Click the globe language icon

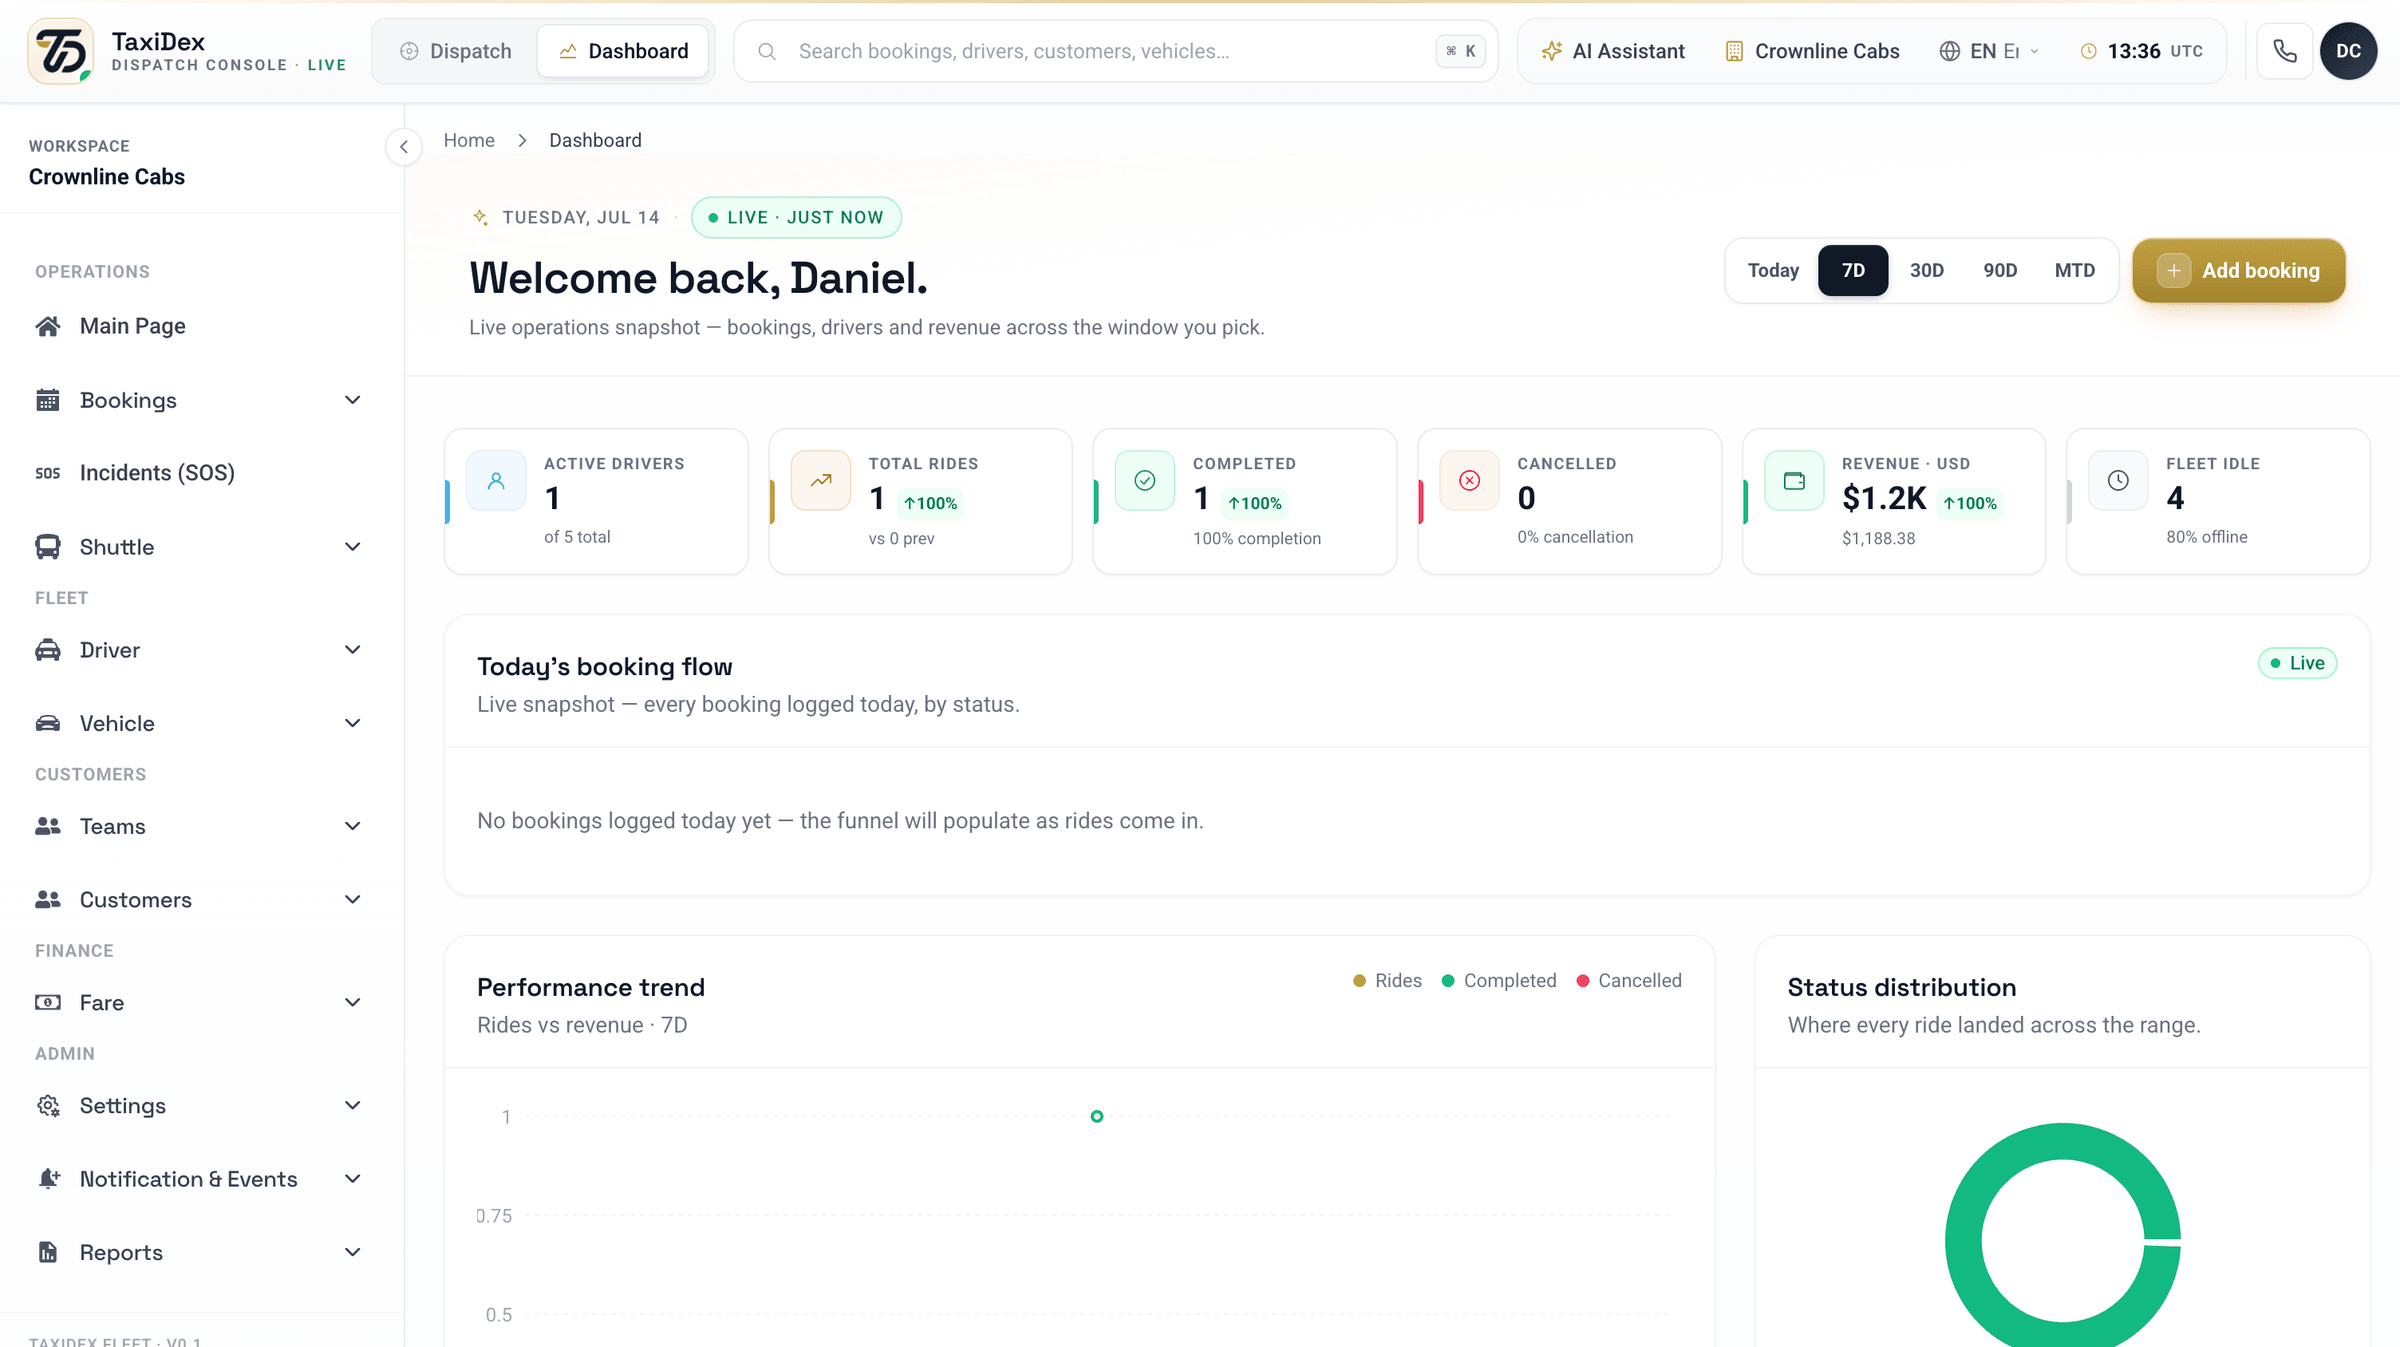pyautogui.click(x=1949, y=51)
